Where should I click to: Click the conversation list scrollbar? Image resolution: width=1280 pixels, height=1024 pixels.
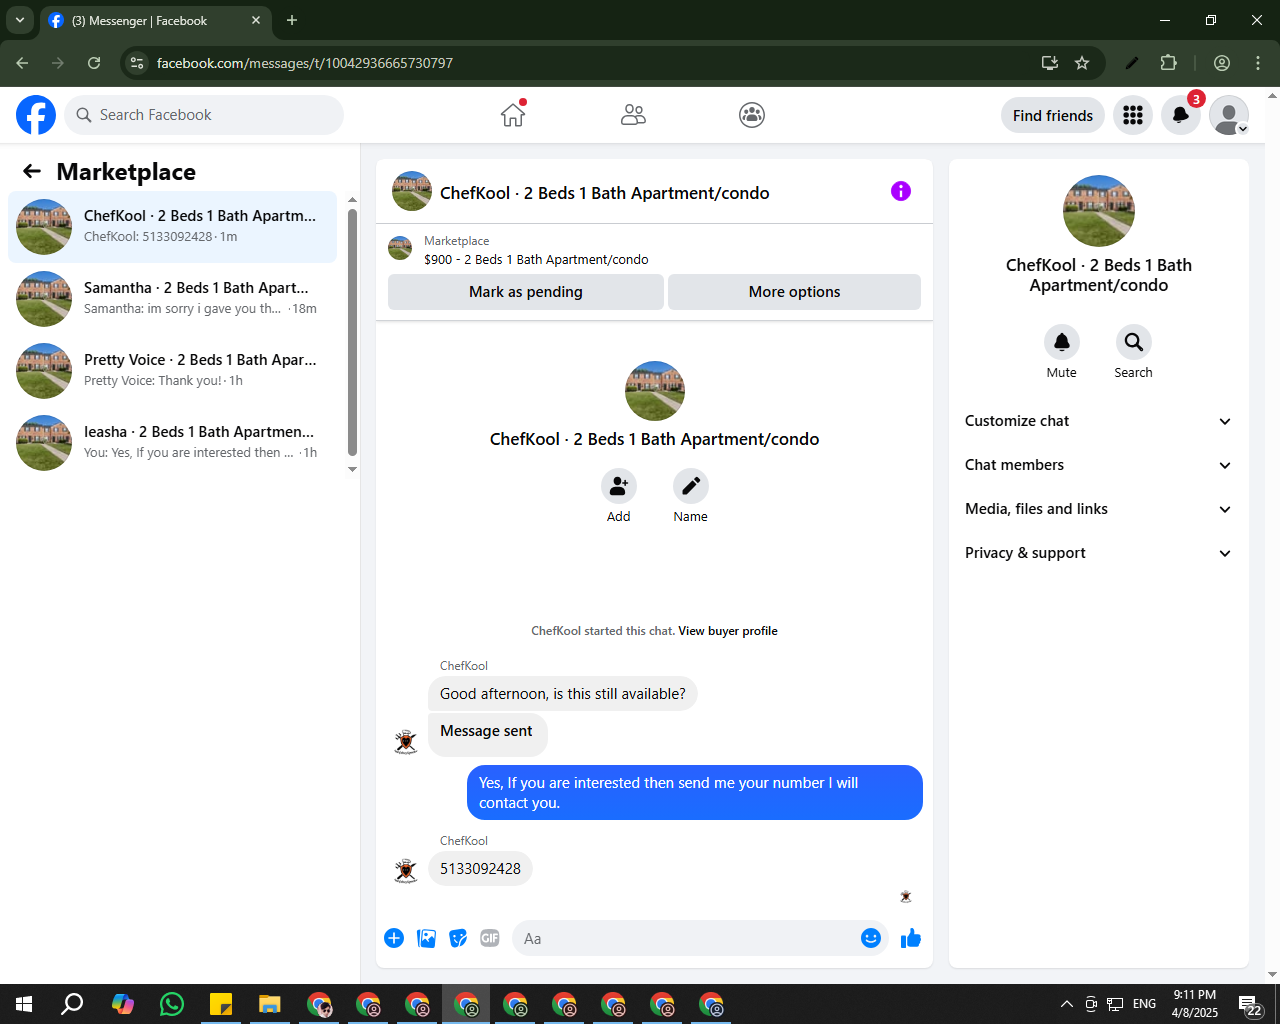coord(352,332)
